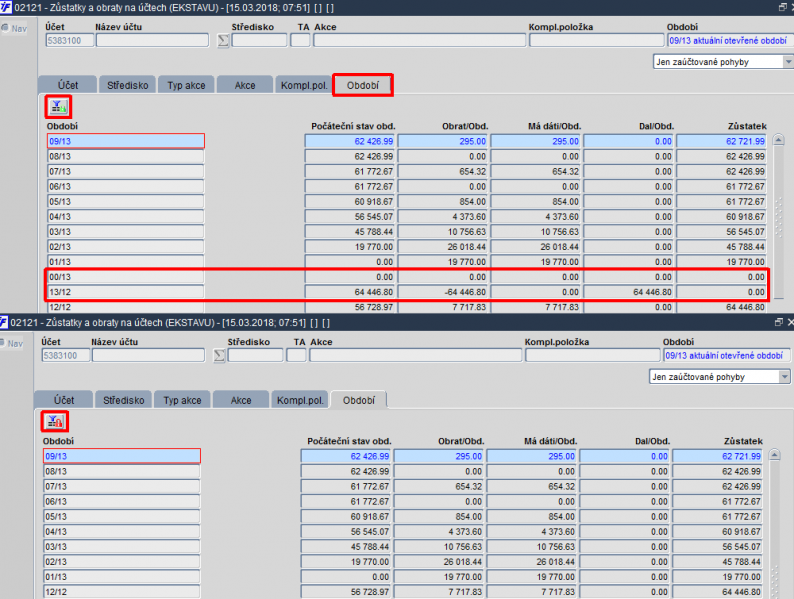The image size is (794, 599).
Task: Click the Akce input field in the upper window
Action: click(x=419, y=41)
